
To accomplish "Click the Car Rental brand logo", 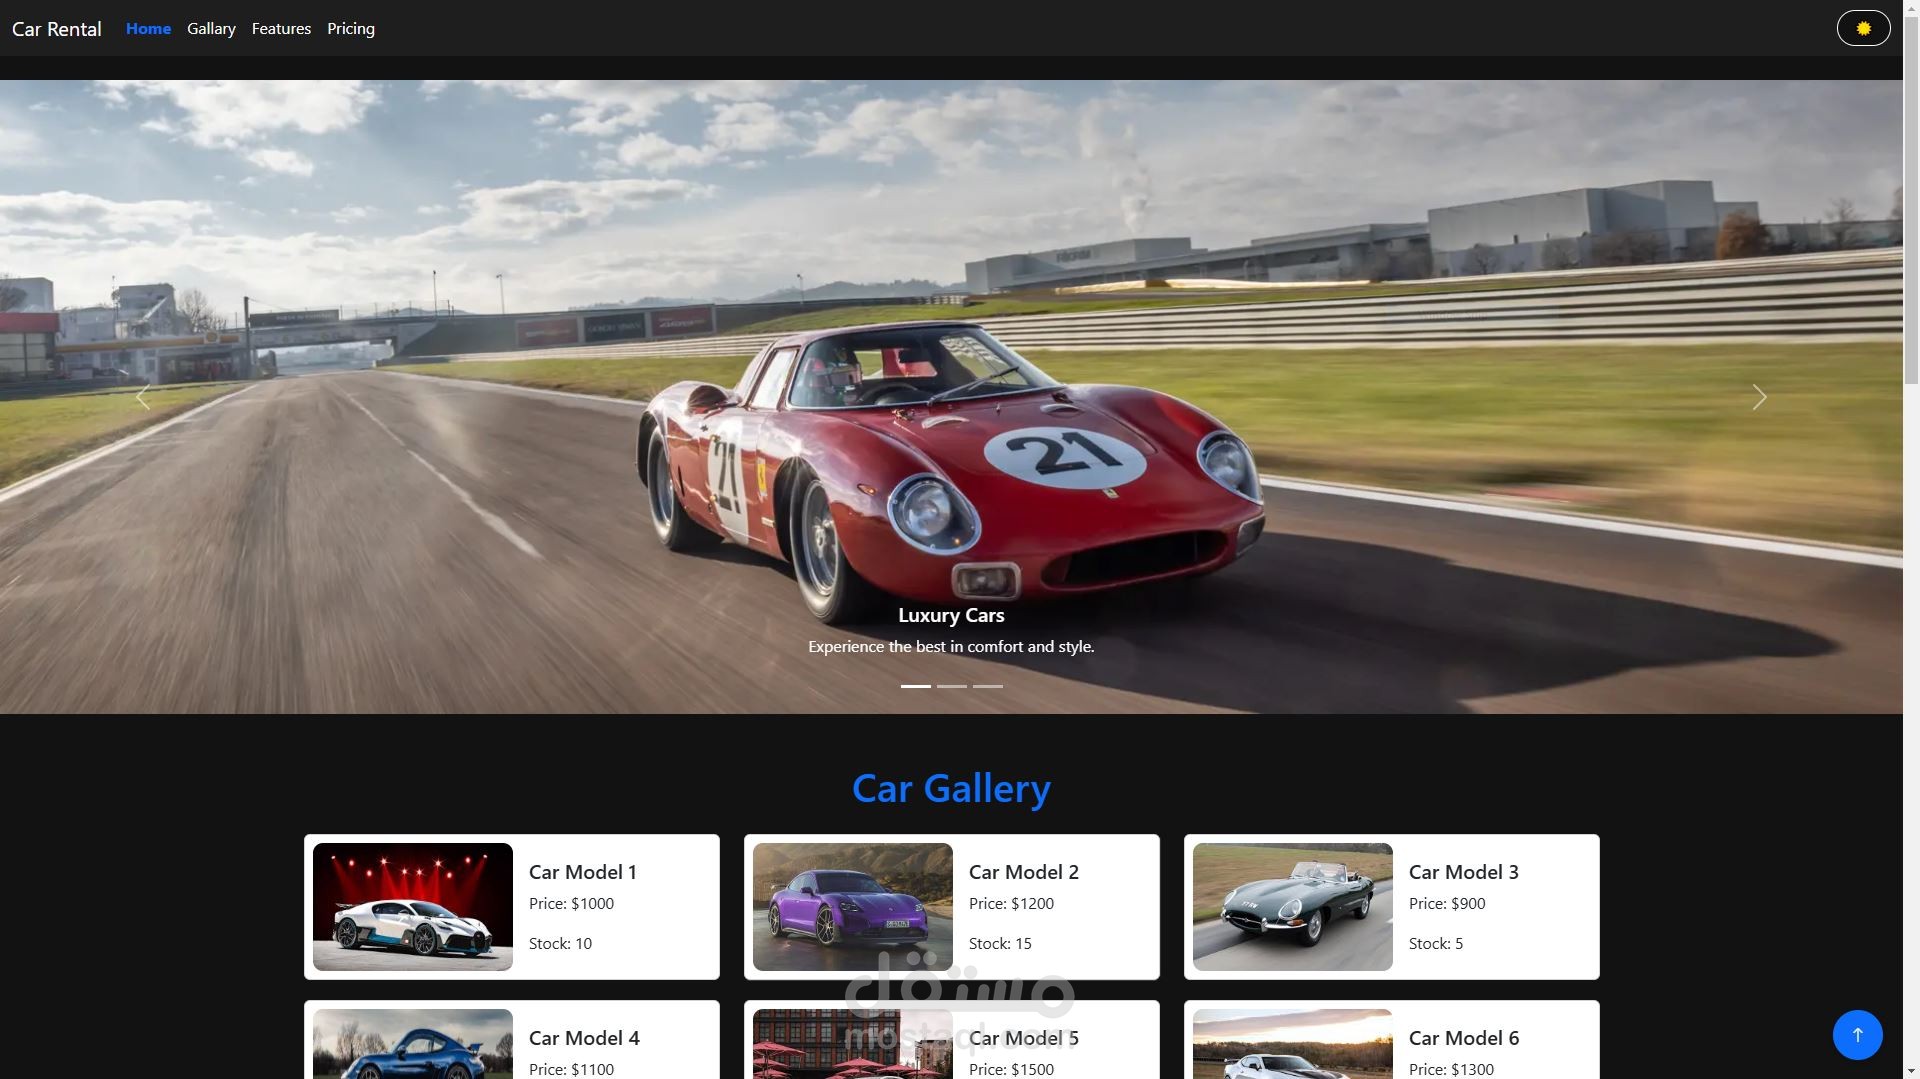I will 57,29.
